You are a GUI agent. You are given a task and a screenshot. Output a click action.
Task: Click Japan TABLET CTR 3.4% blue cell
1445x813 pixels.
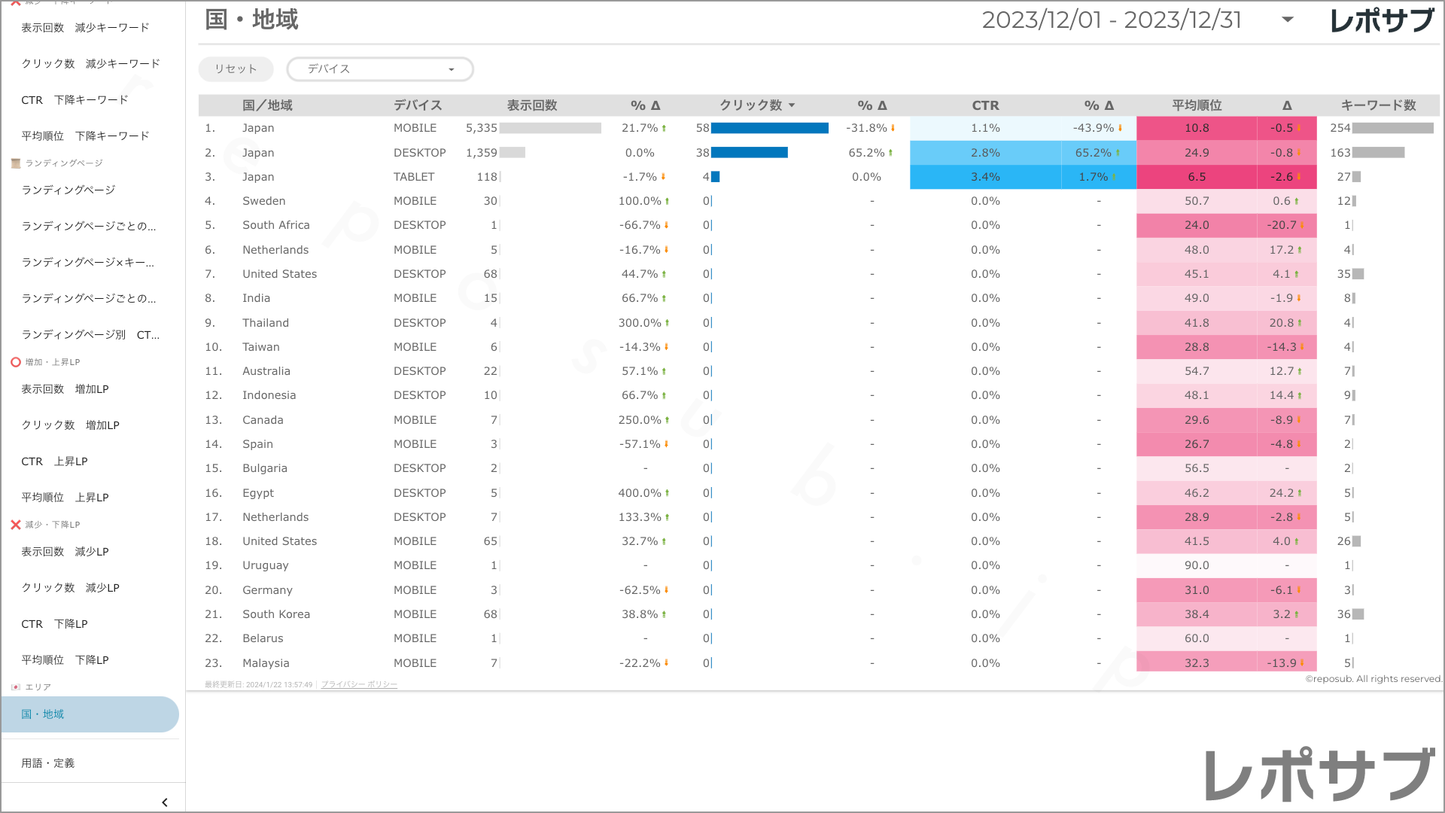coord(985,177)
